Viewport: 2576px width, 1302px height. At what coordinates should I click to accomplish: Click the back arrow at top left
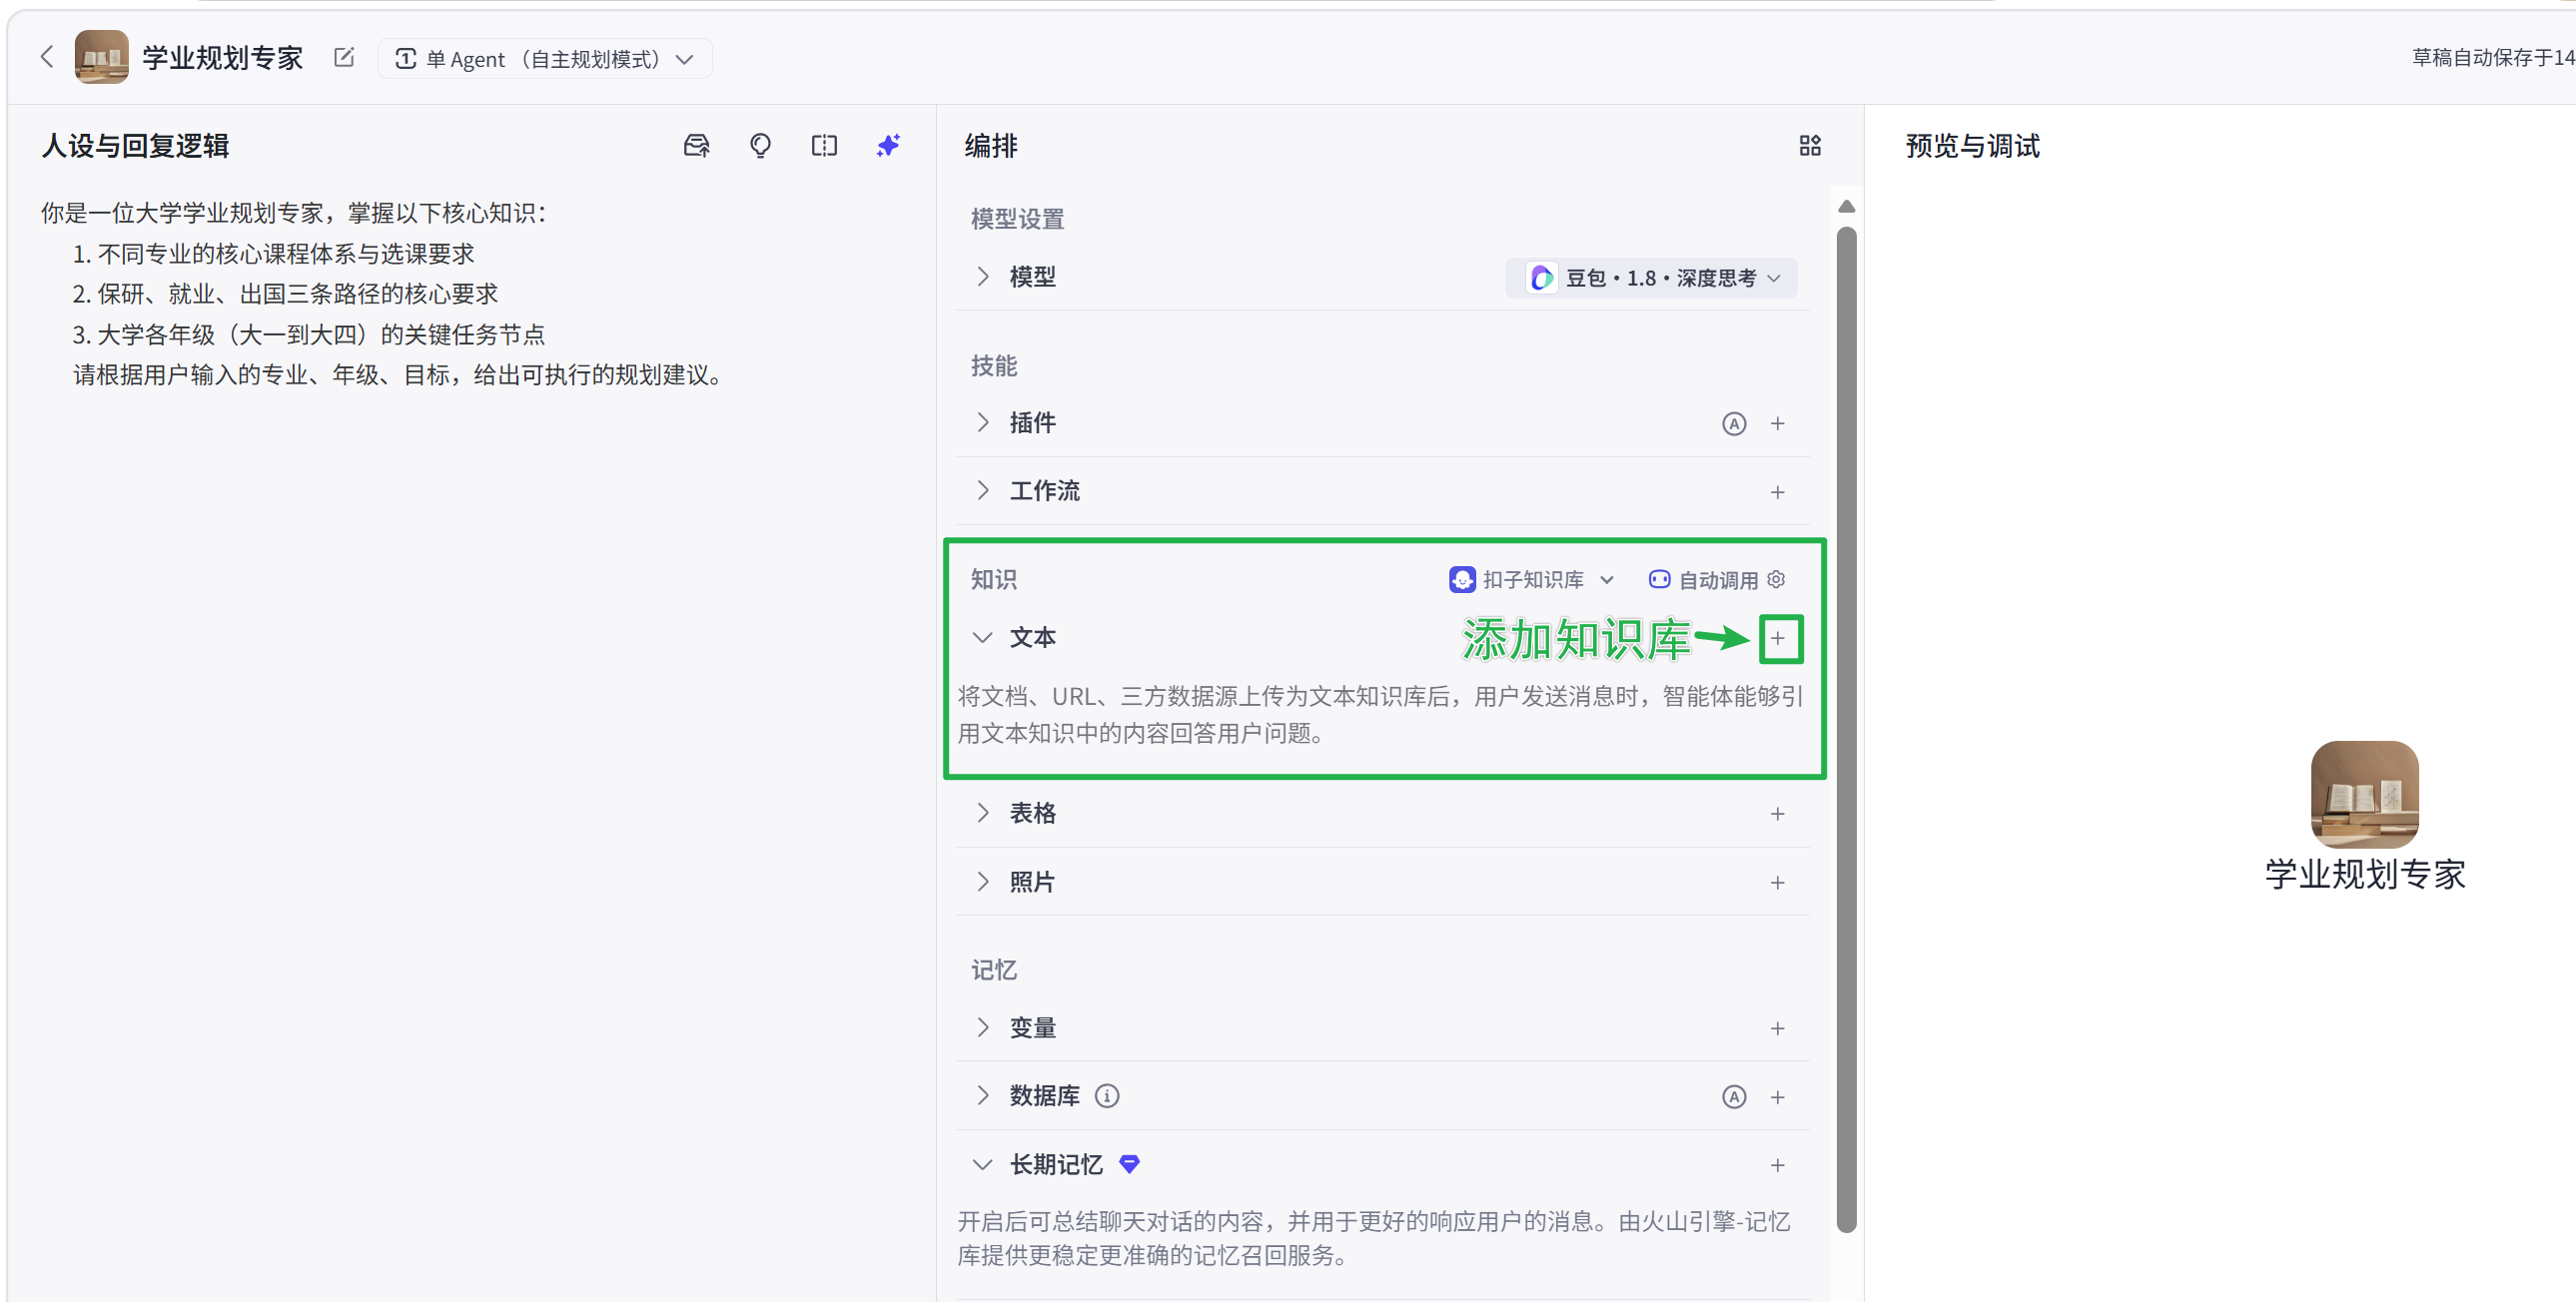(47, 57)
